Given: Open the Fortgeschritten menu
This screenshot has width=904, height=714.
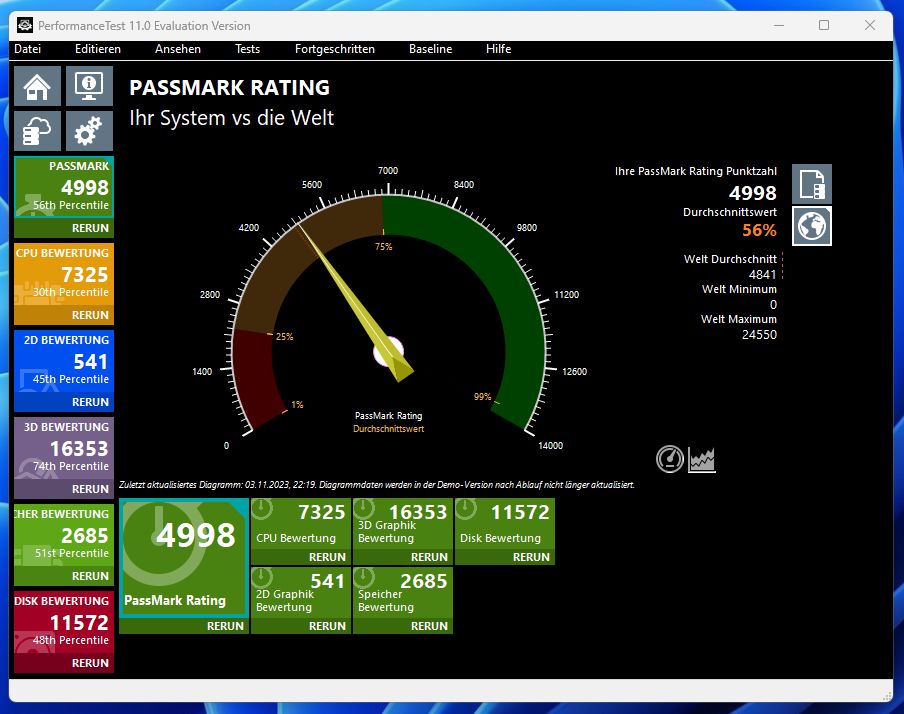Looking at the screenshot, I should [335, 49].
